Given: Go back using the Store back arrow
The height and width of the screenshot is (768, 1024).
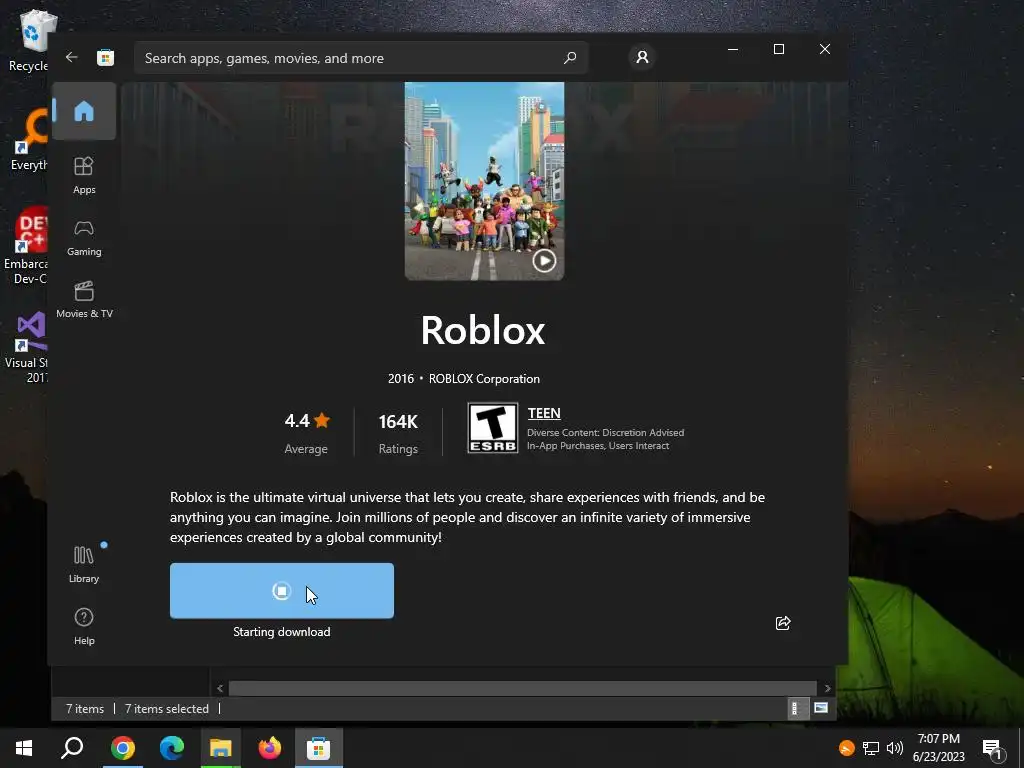Looking at the screenshot, I should click(72, 57).
